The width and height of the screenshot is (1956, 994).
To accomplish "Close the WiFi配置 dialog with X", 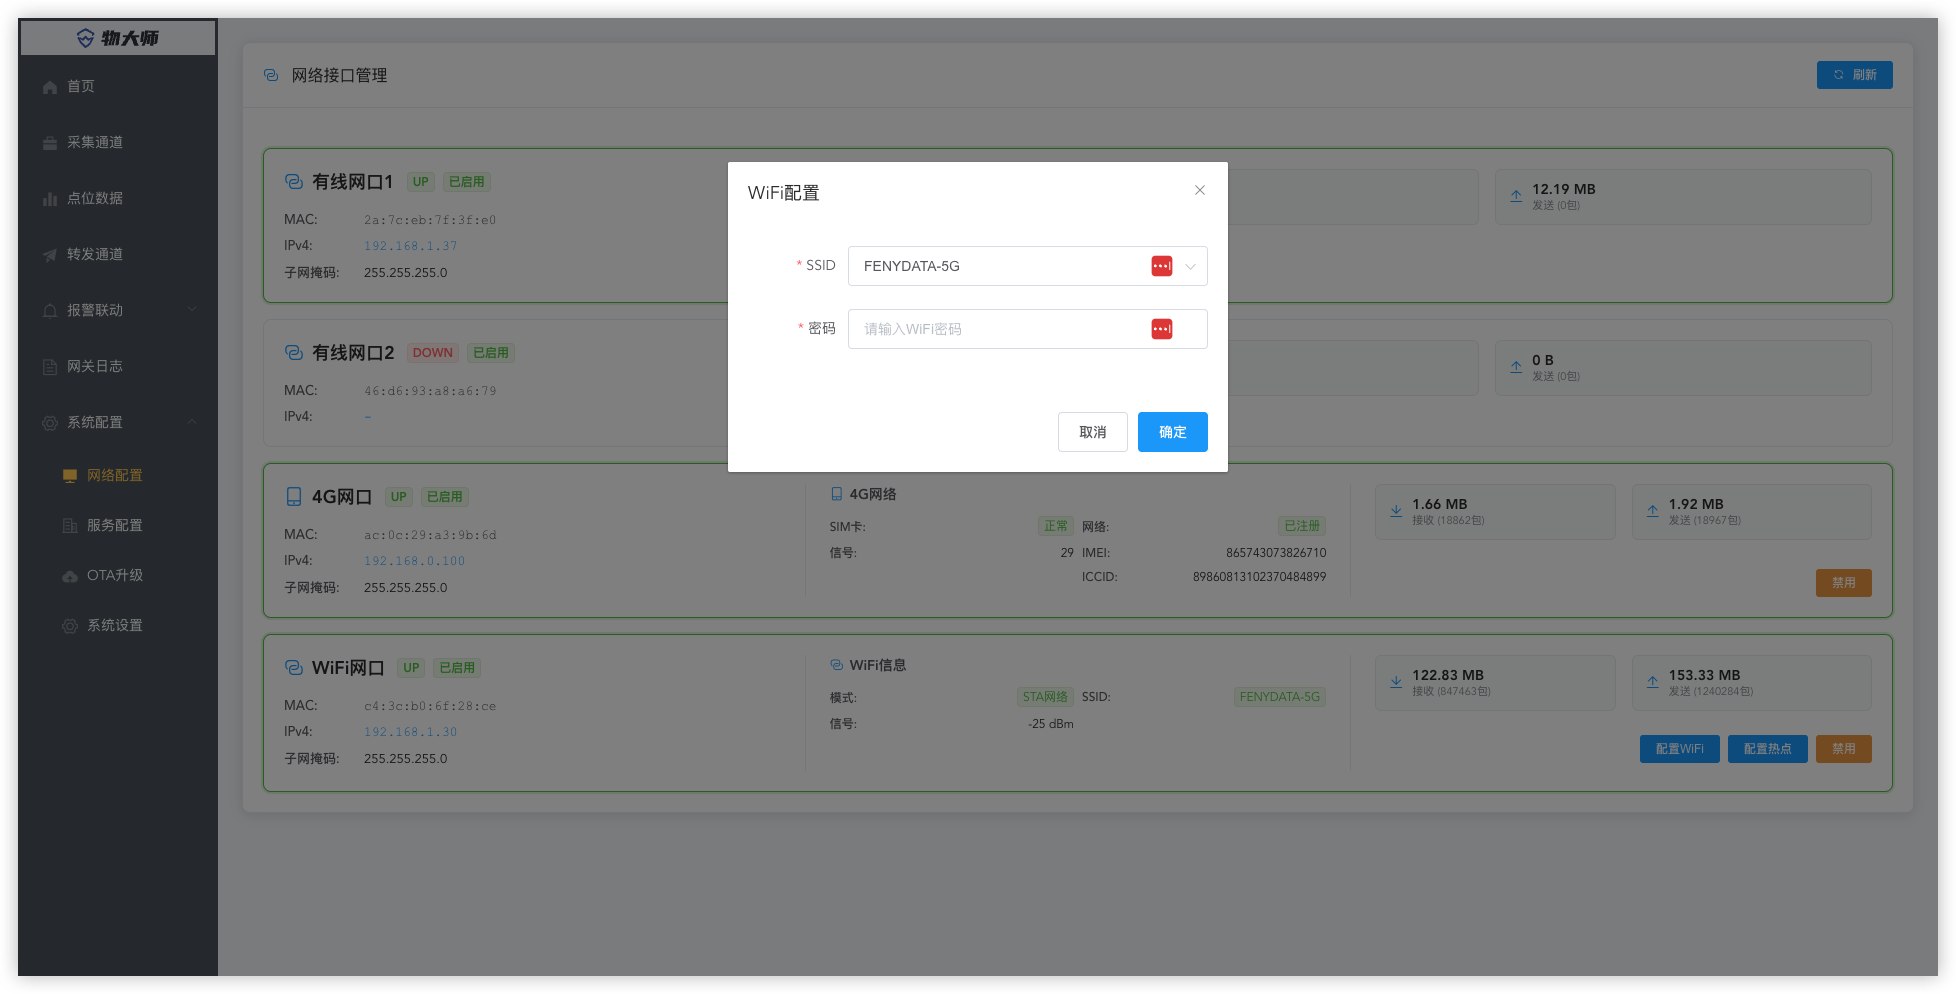I will 1199,190.
